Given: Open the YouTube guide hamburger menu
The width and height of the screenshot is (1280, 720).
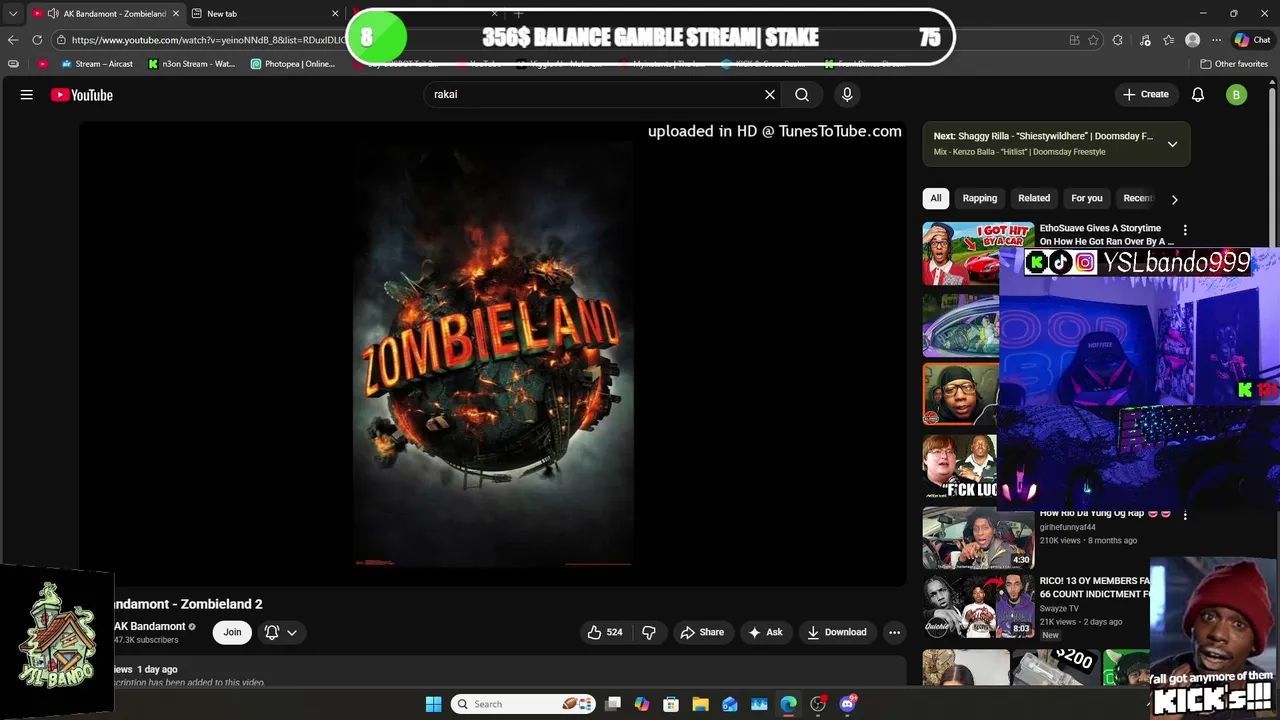Looking at the screenshot, I should [x=27, y=95].
